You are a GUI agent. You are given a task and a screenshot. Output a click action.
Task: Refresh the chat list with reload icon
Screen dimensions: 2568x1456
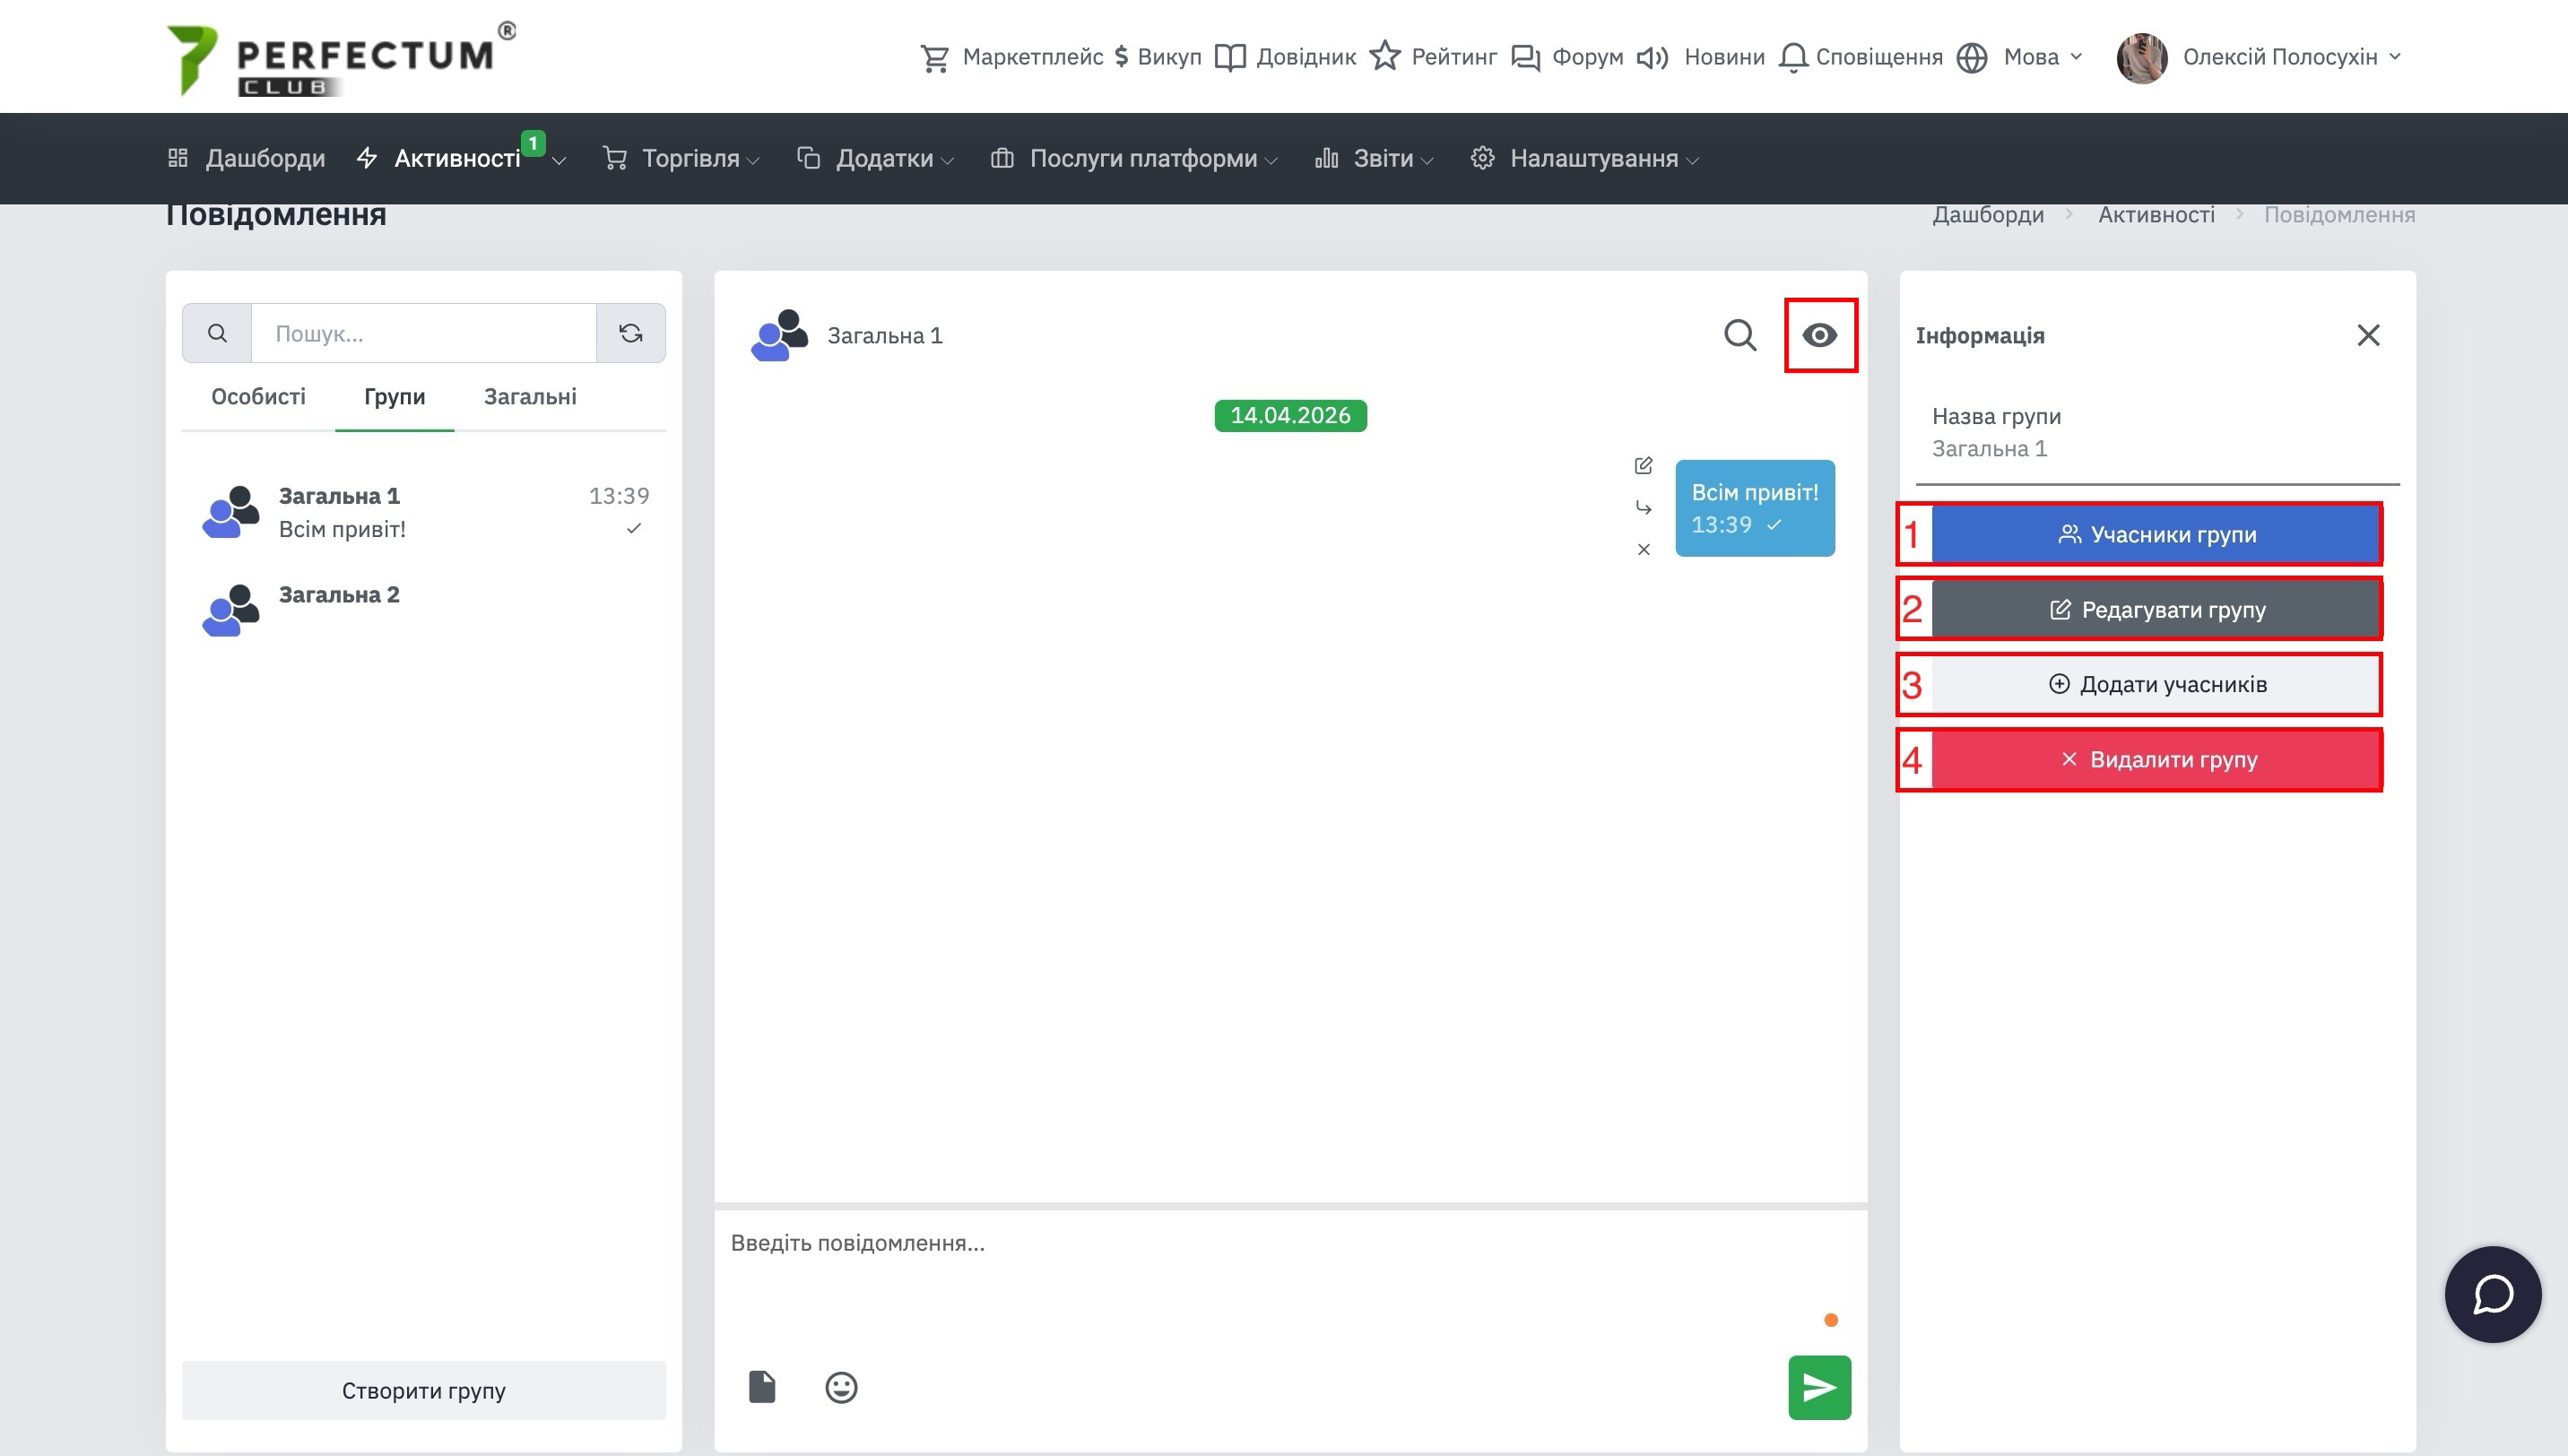click(x=630, y=333)
